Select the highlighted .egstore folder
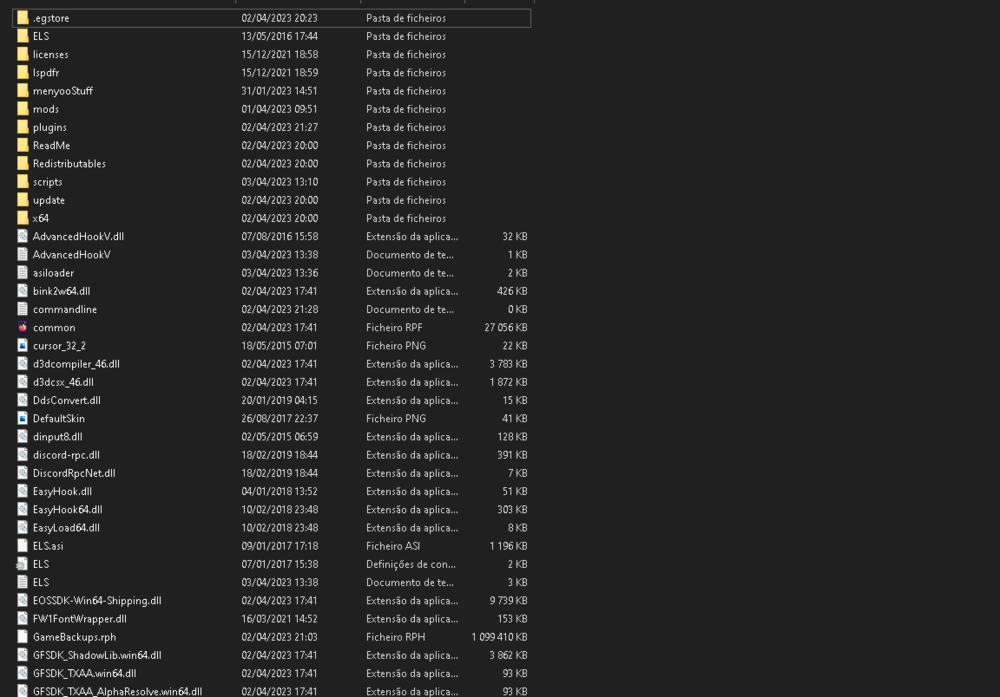 click(x=52, y=17)
